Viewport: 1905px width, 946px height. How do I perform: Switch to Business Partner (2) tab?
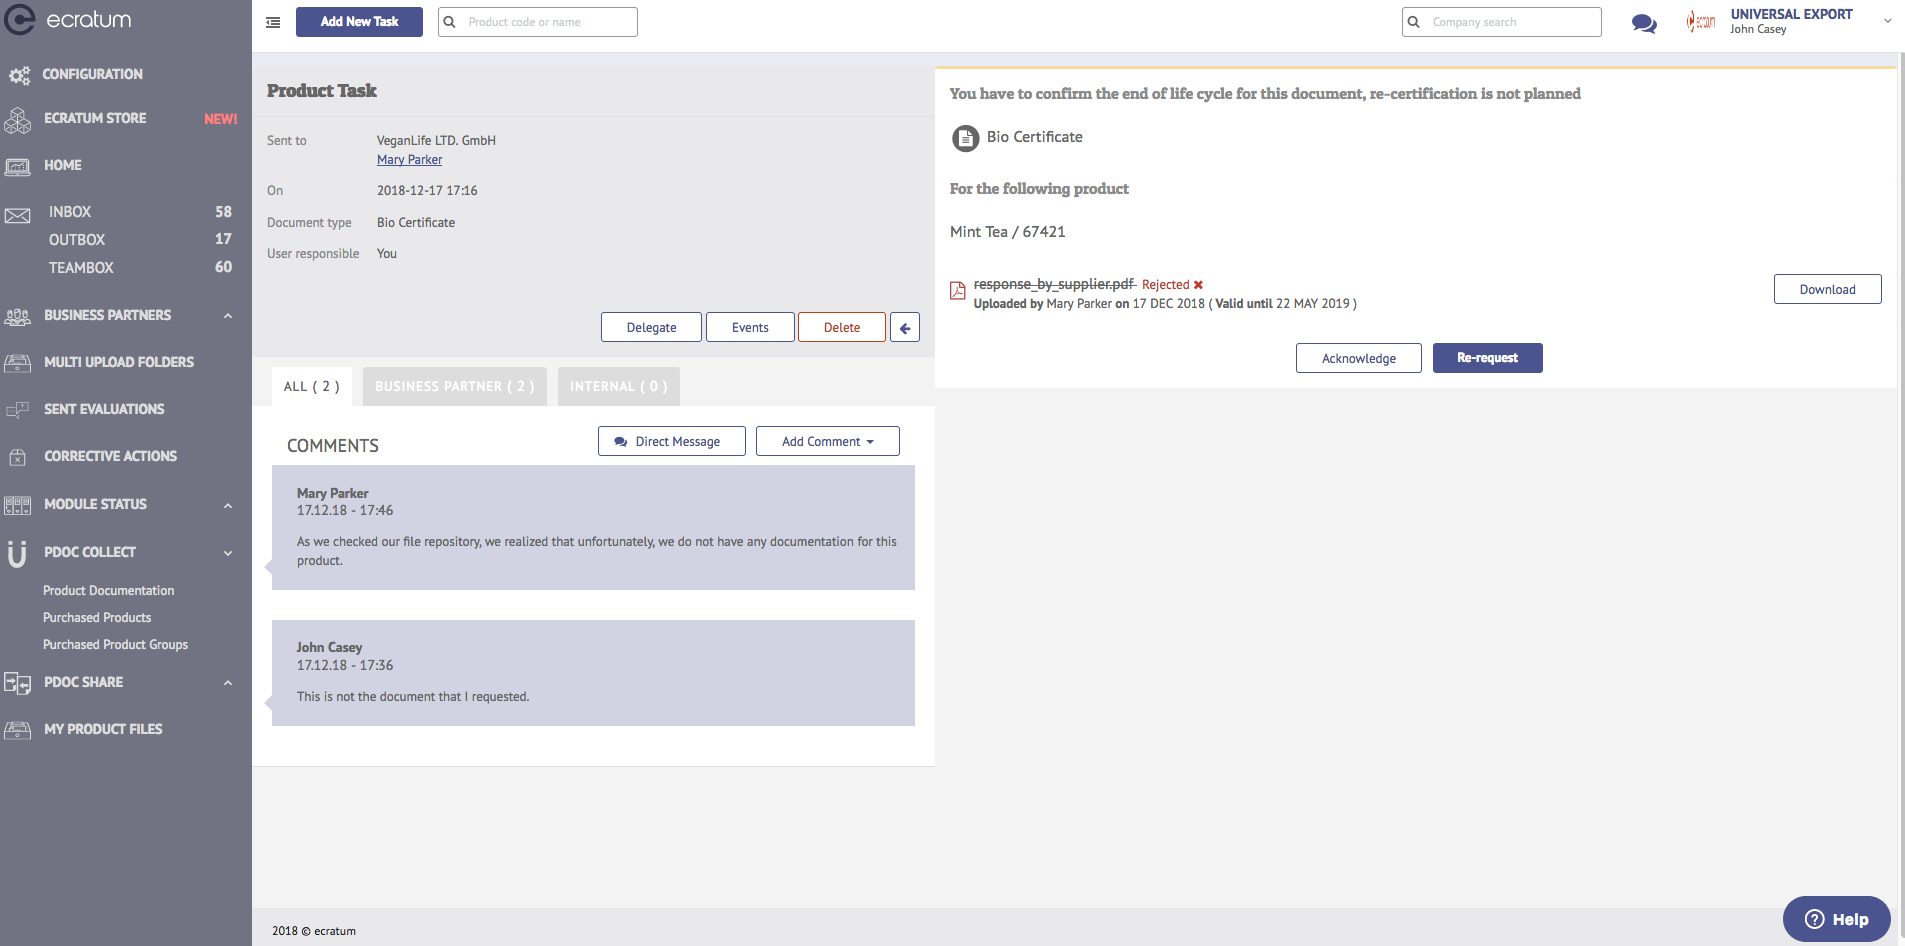tap(455, 386)
